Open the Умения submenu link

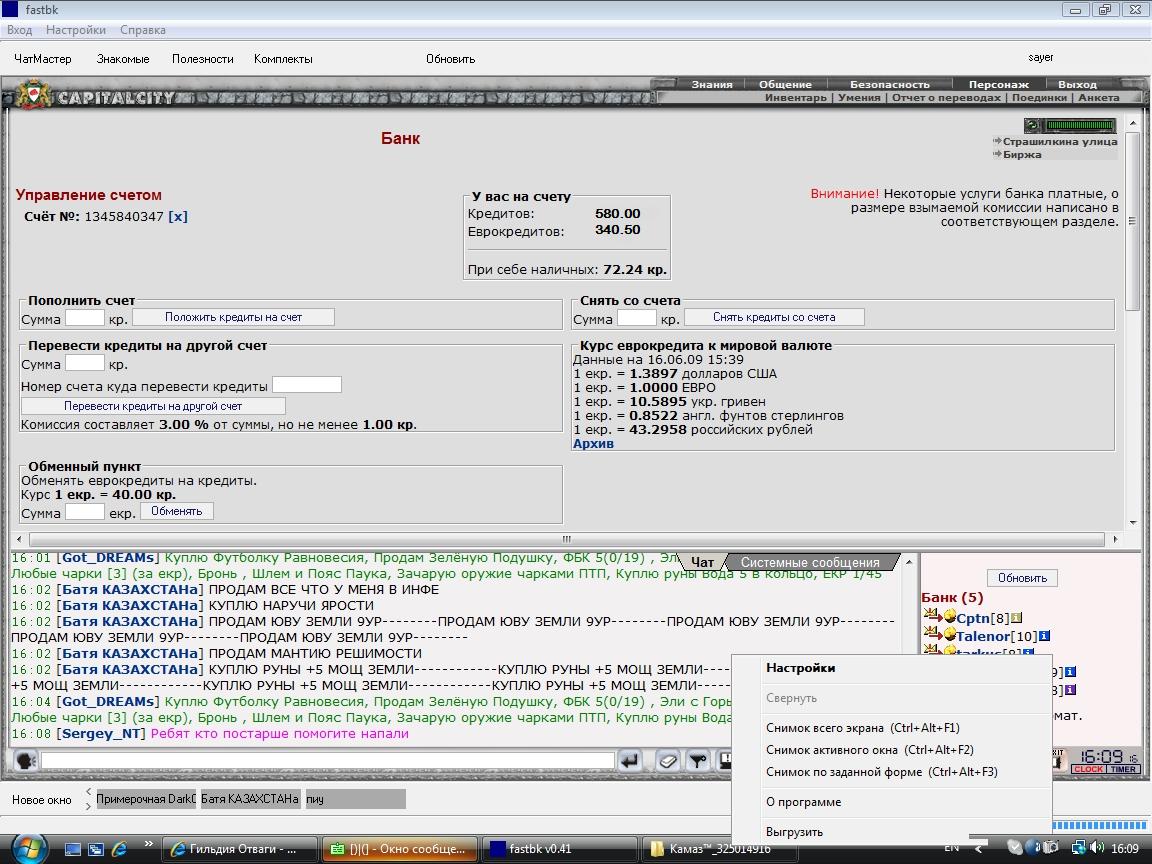click(859, 98)
